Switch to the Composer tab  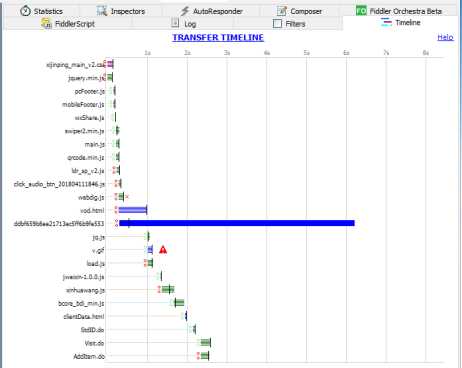click(299, 11)
